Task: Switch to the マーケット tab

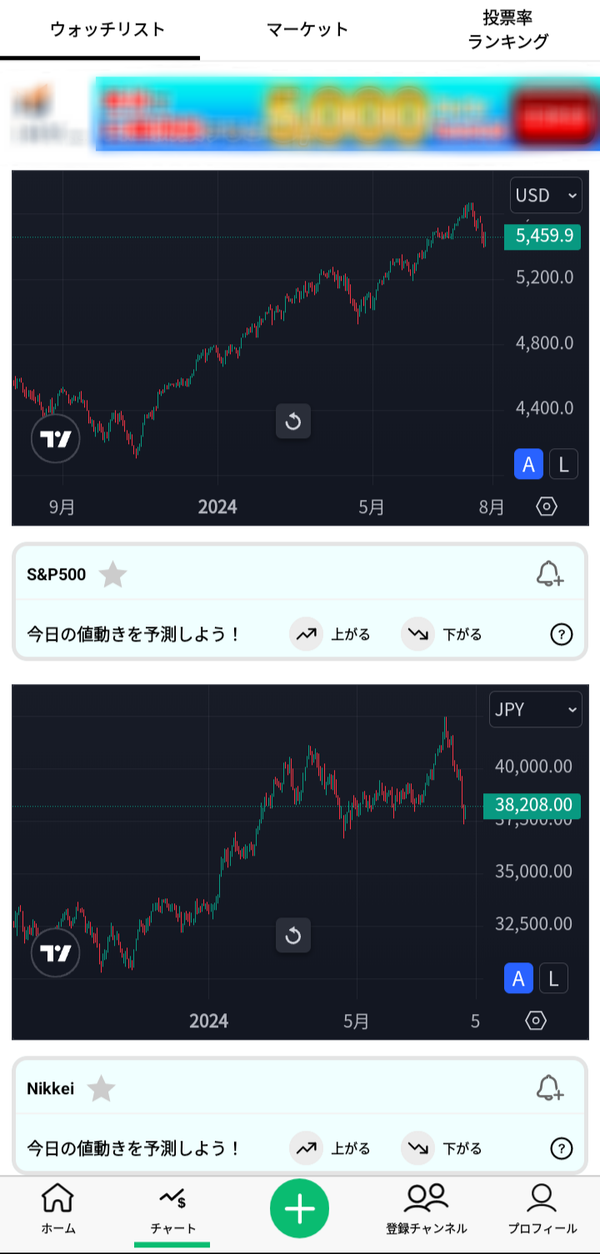Action: pos(308,29)
